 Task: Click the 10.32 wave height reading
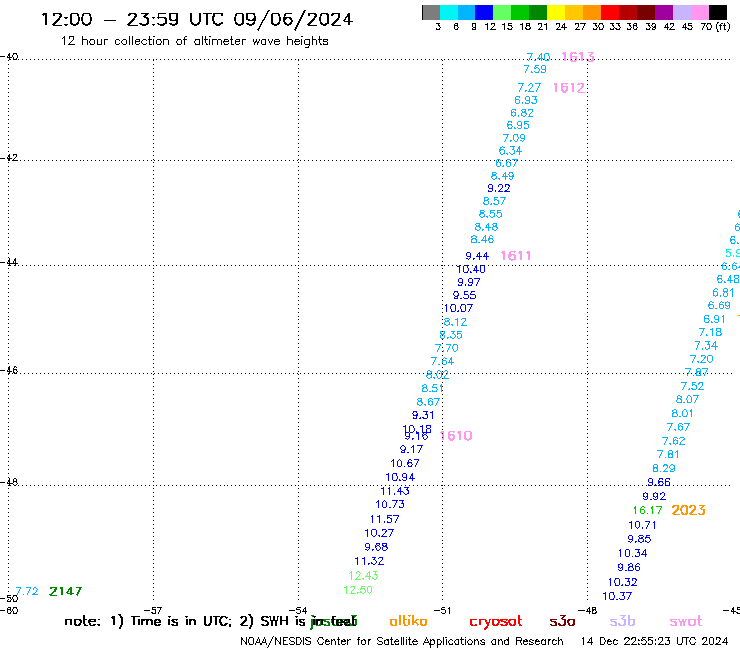[622, 582]
